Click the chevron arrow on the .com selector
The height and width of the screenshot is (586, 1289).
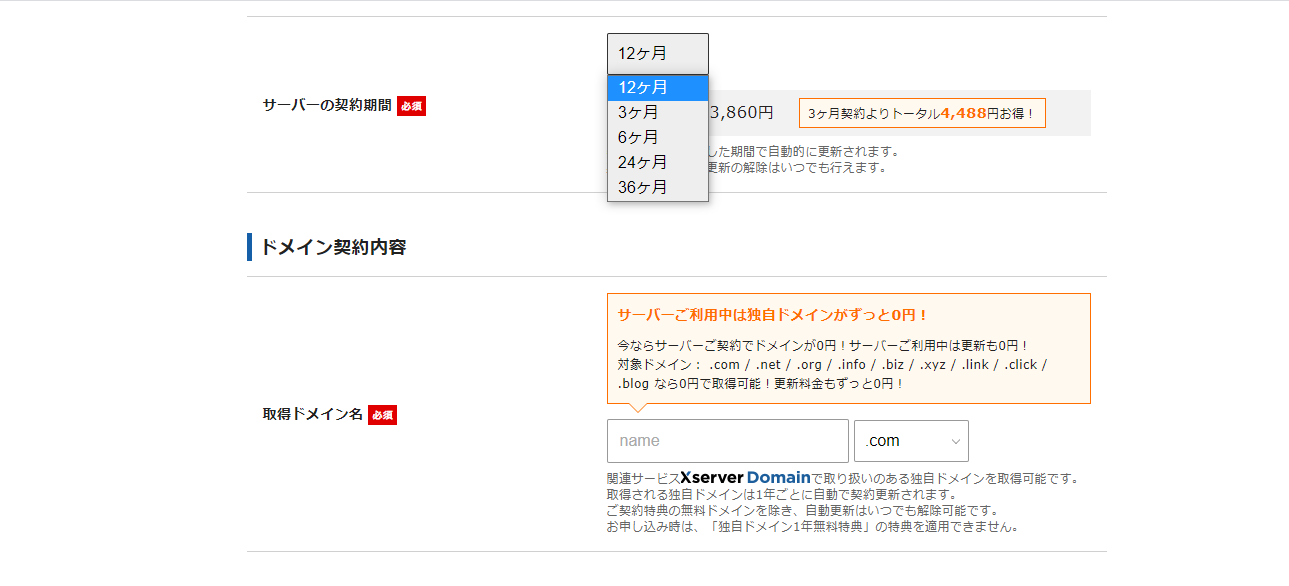[x=955, y=441]
